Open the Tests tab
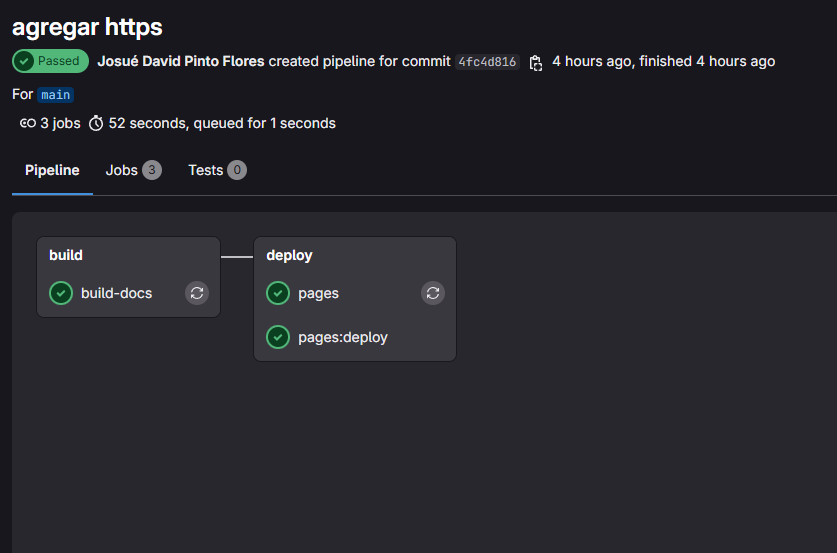 click(x=217, y=170)
